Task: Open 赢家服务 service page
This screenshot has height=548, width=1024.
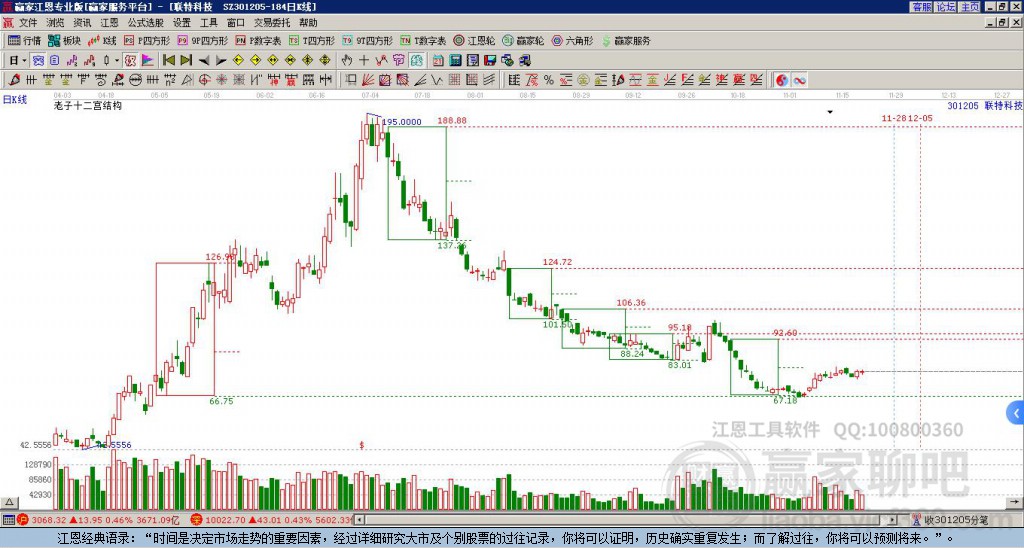Action: (626, 40)
